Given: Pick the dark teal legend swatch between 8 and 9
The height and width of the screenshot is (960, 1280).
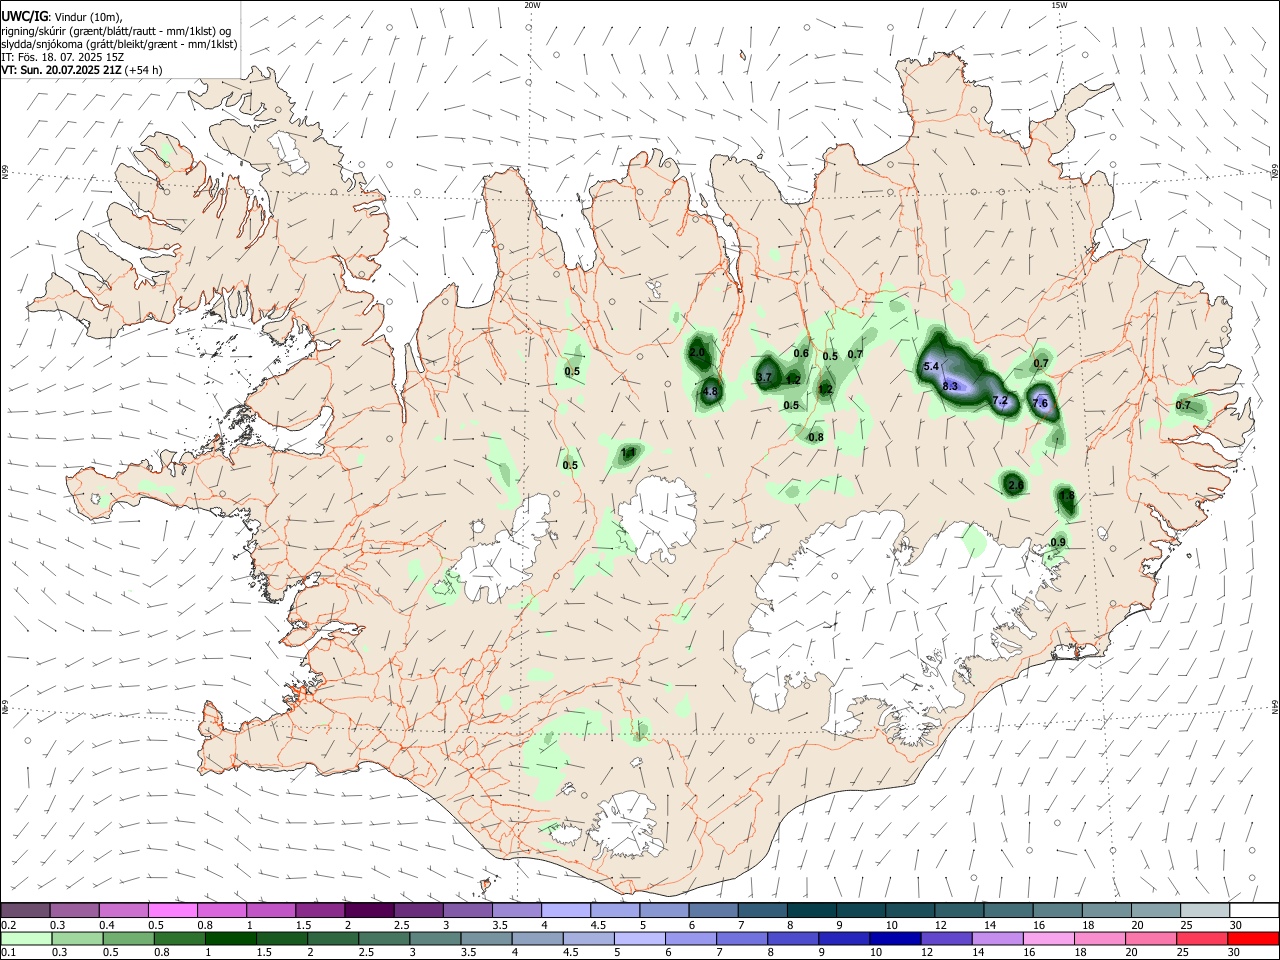Looking at the screenshot, I should [x=812, y=910].
